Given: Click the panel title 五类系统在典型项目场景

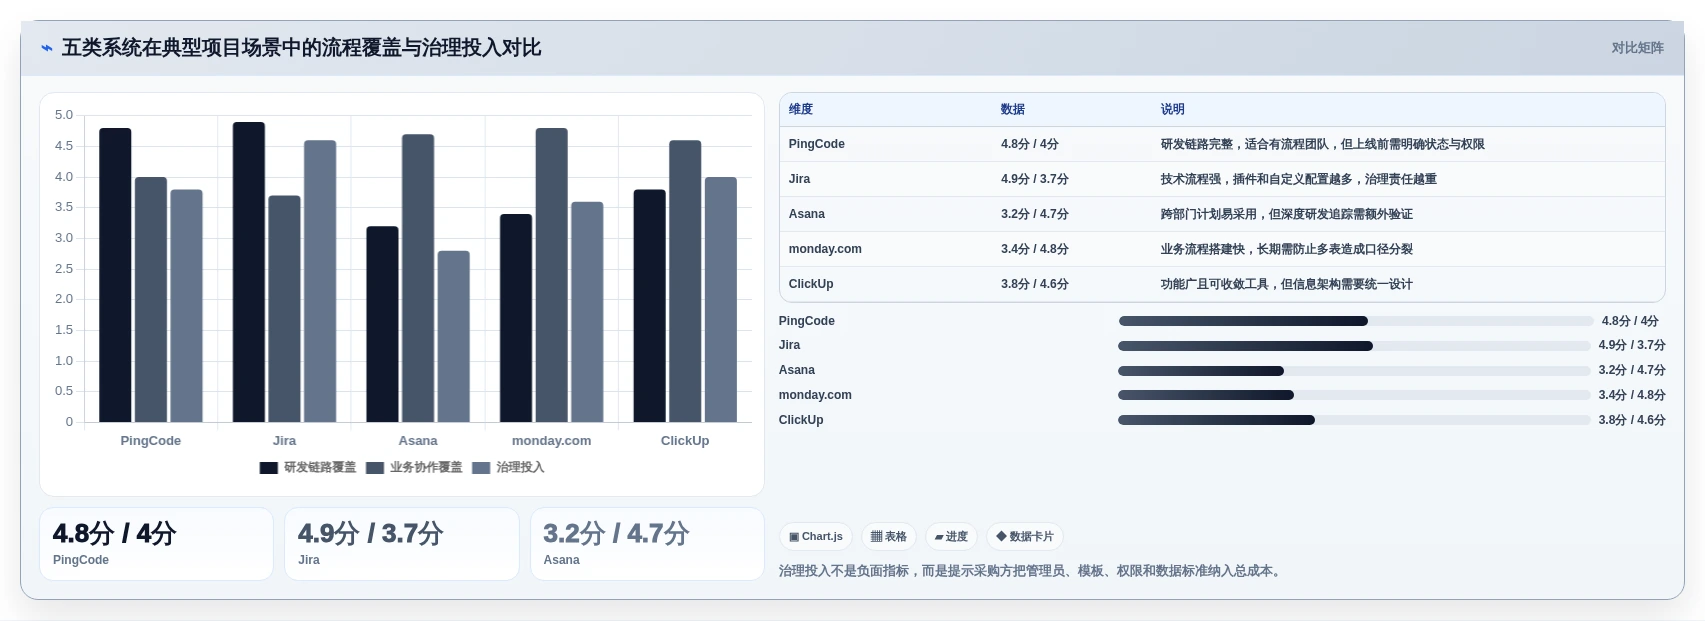Looking at the screenshot, I should [x=301, y=48].
